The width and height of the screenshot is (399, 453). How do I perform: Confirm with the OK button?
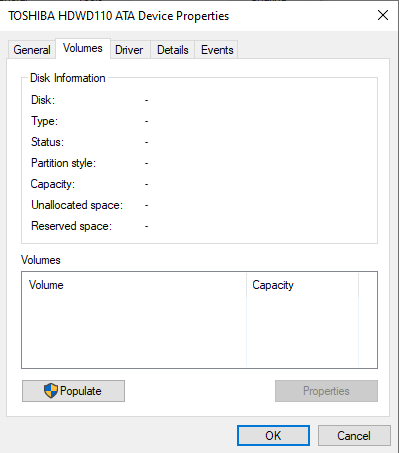[x=273, y=436]
